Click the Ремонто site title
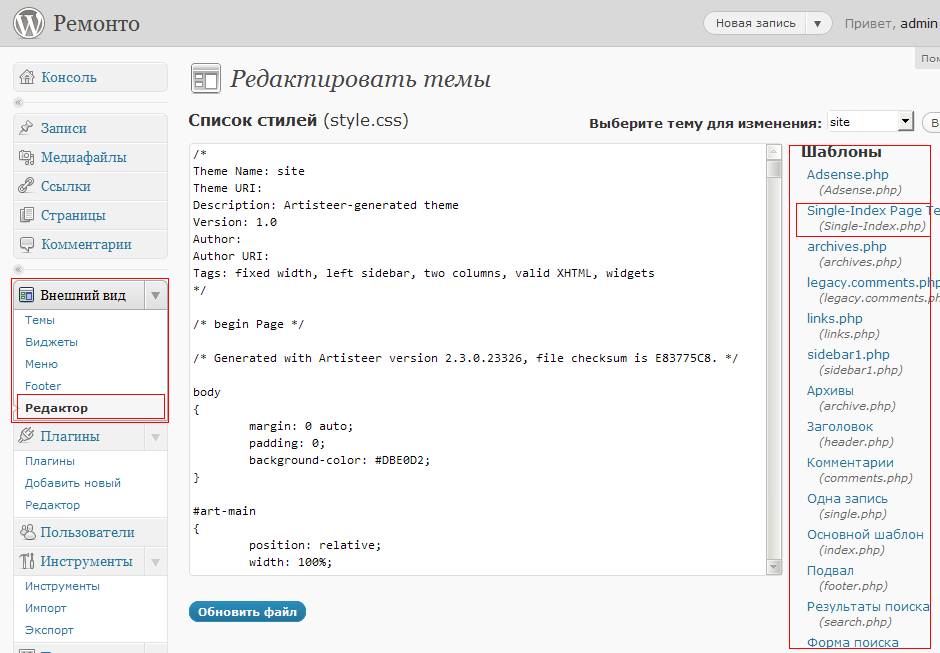Viewport: 940px width, 653px height. tap(97, 23)
